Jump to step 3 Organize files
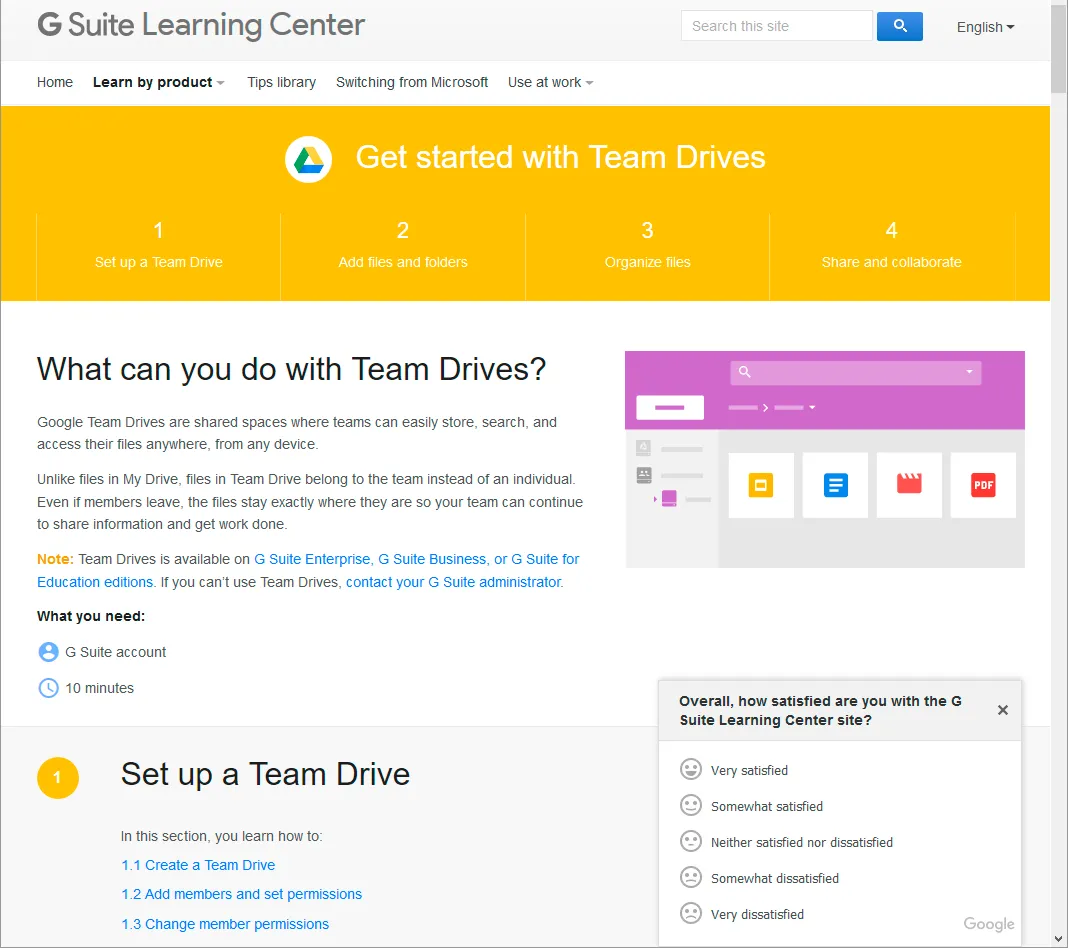The height and width of the screenshot is (948, 1068). (648, 245)
